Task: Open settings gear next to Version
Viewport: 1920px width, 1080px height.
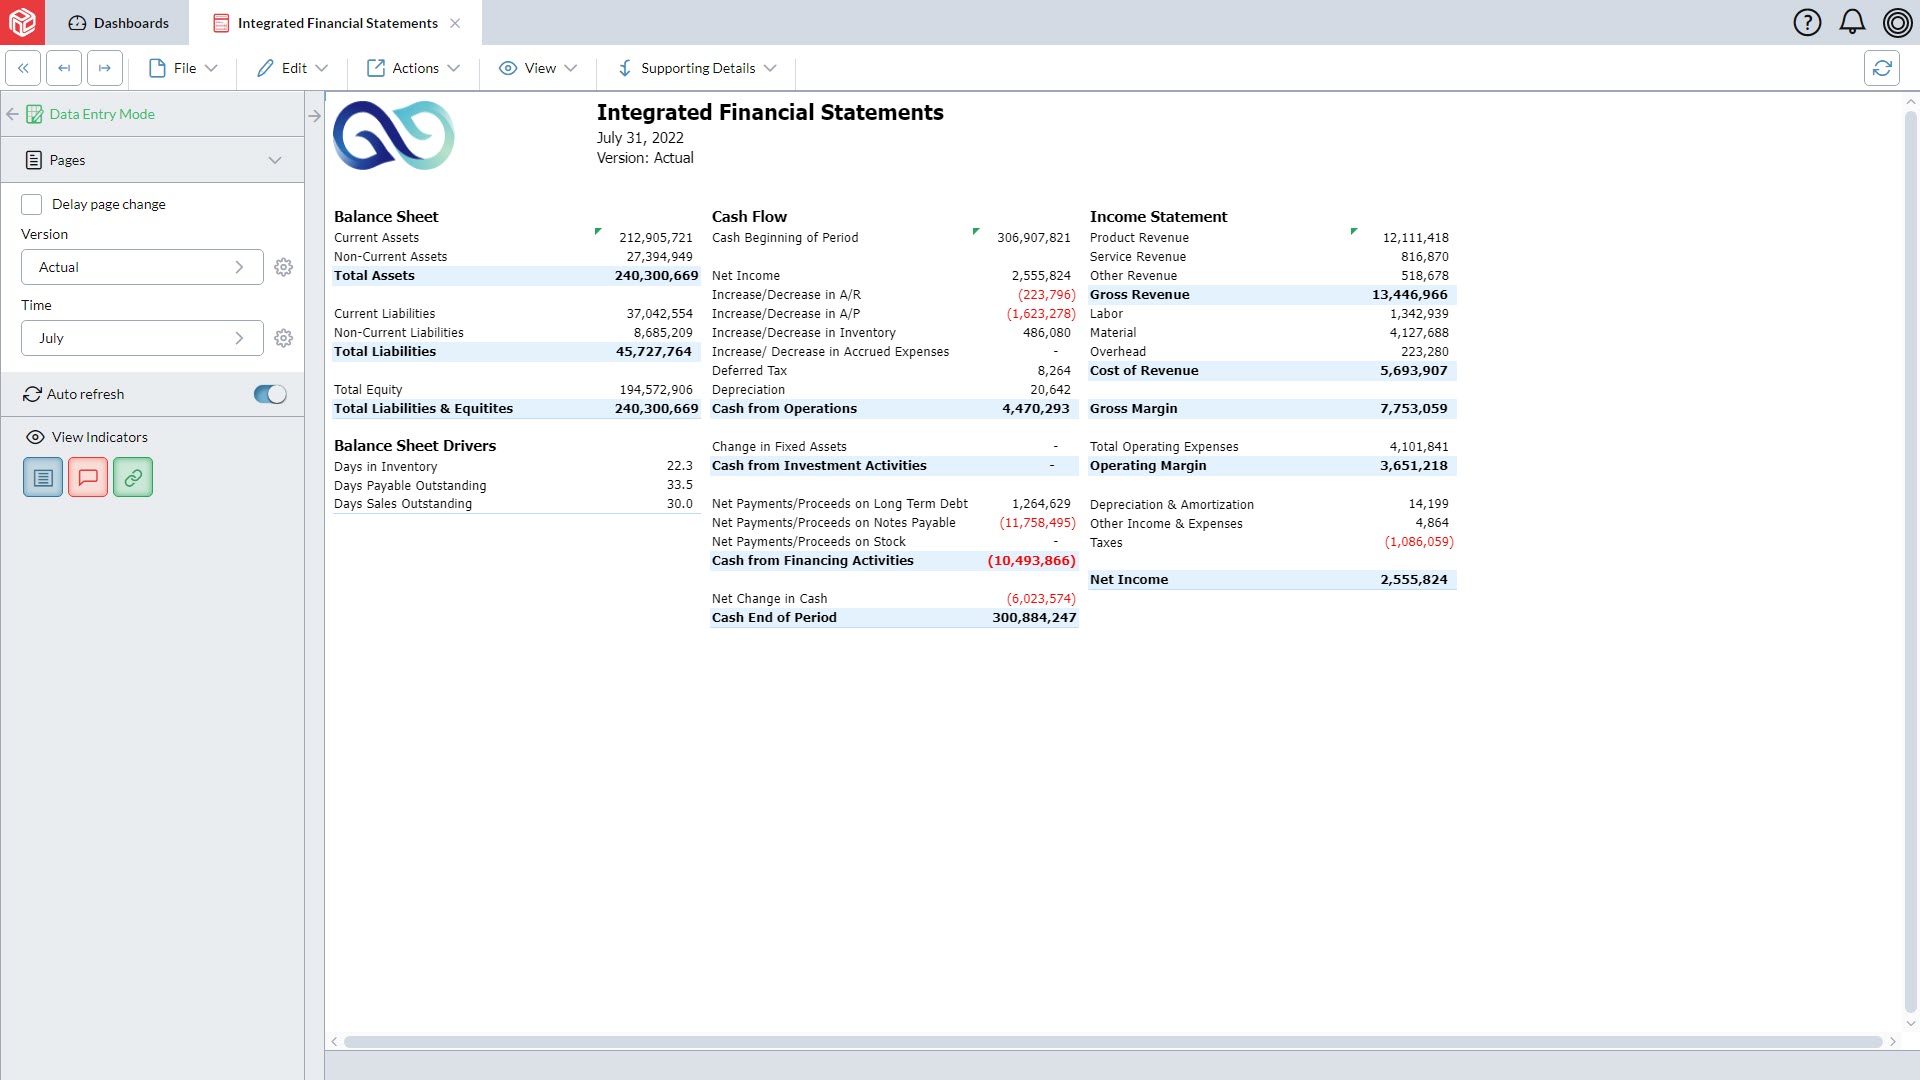Action: pyautogui.click(x=284, y=267)
